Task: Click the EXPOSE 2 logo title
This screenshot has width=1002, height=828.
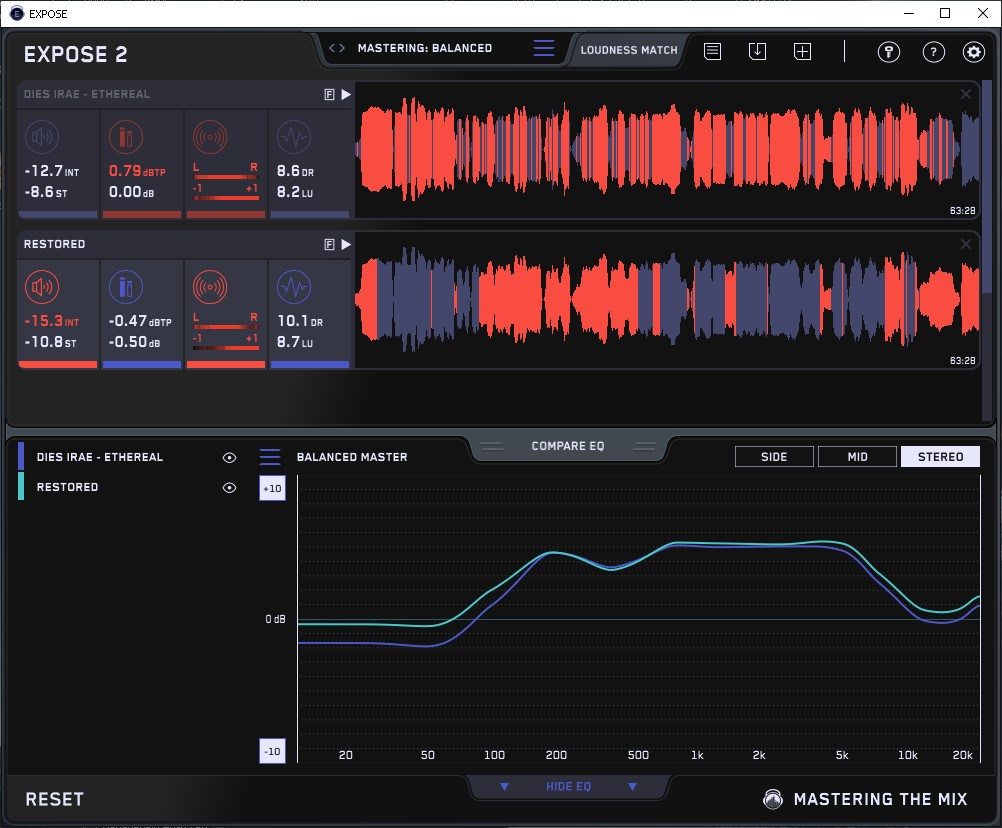Action: tap(75, 54)
